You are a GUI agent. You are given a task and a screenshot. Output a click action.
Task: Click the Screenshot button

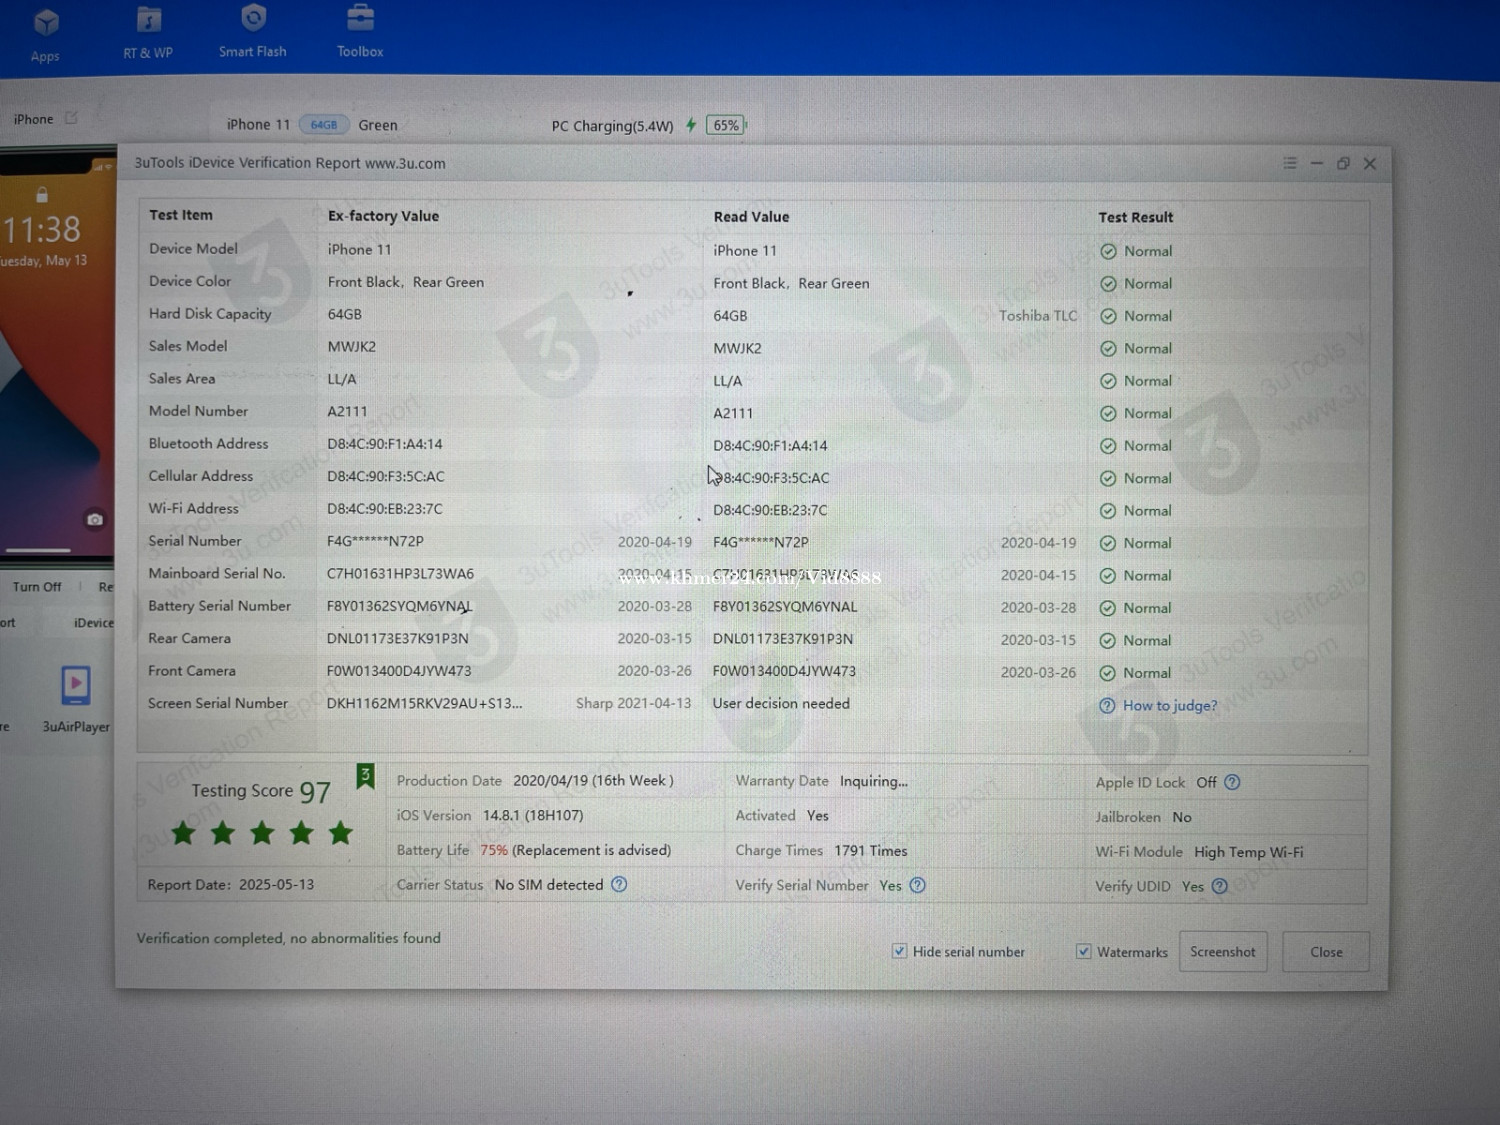click(1223, 952)
